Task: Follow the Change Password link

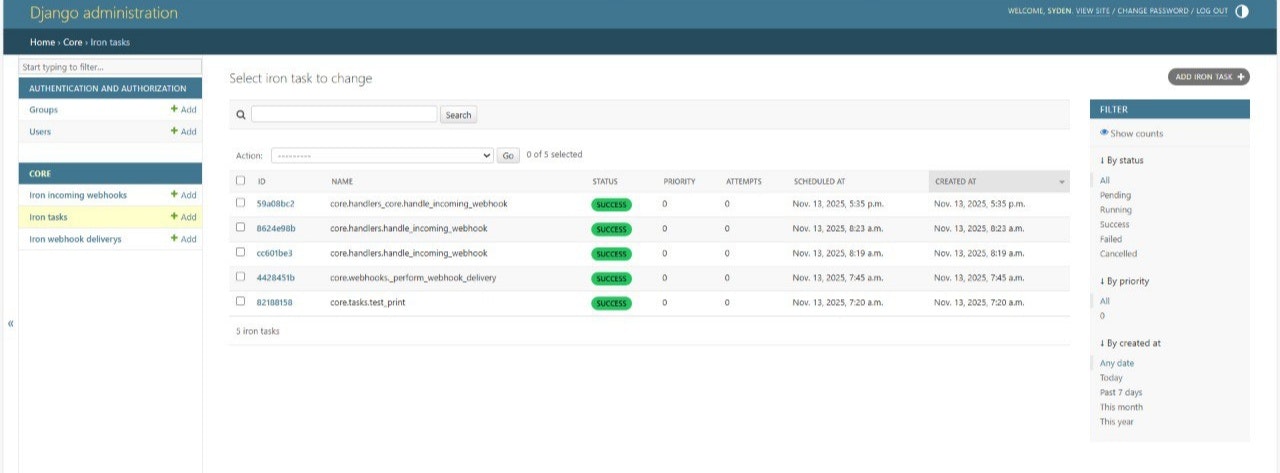Action: click(x=1153, y=11)
